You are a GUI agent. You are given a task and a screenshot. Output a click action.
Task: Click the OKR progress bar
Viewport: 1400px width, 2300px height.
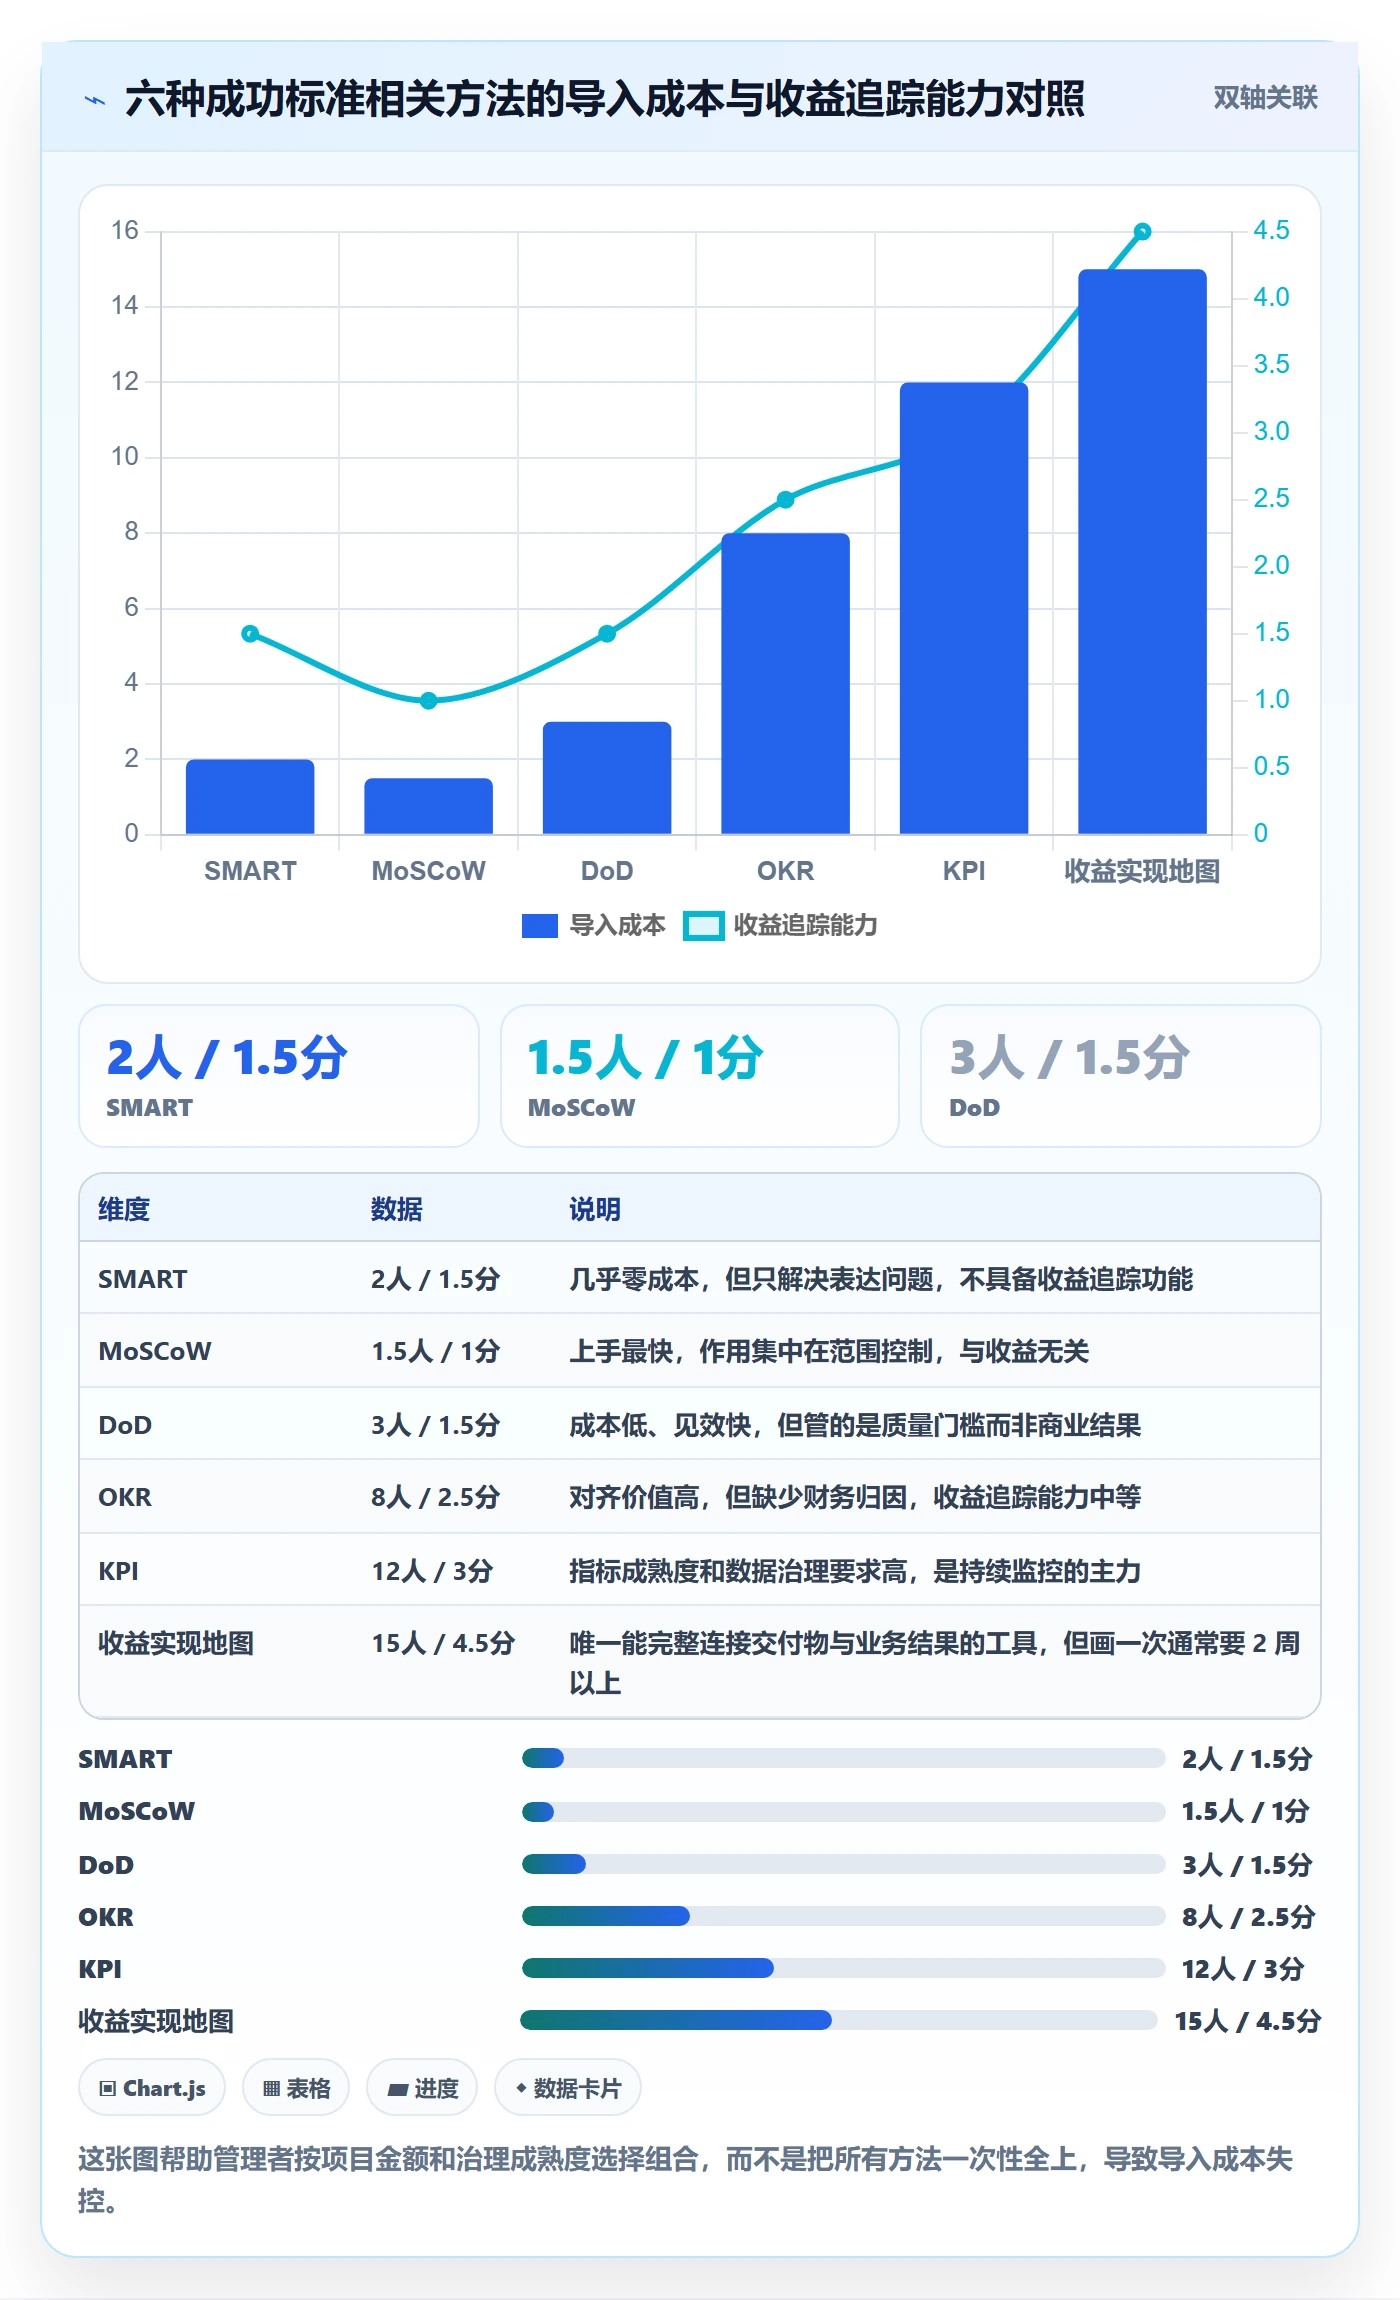[x=843, y=1916]
